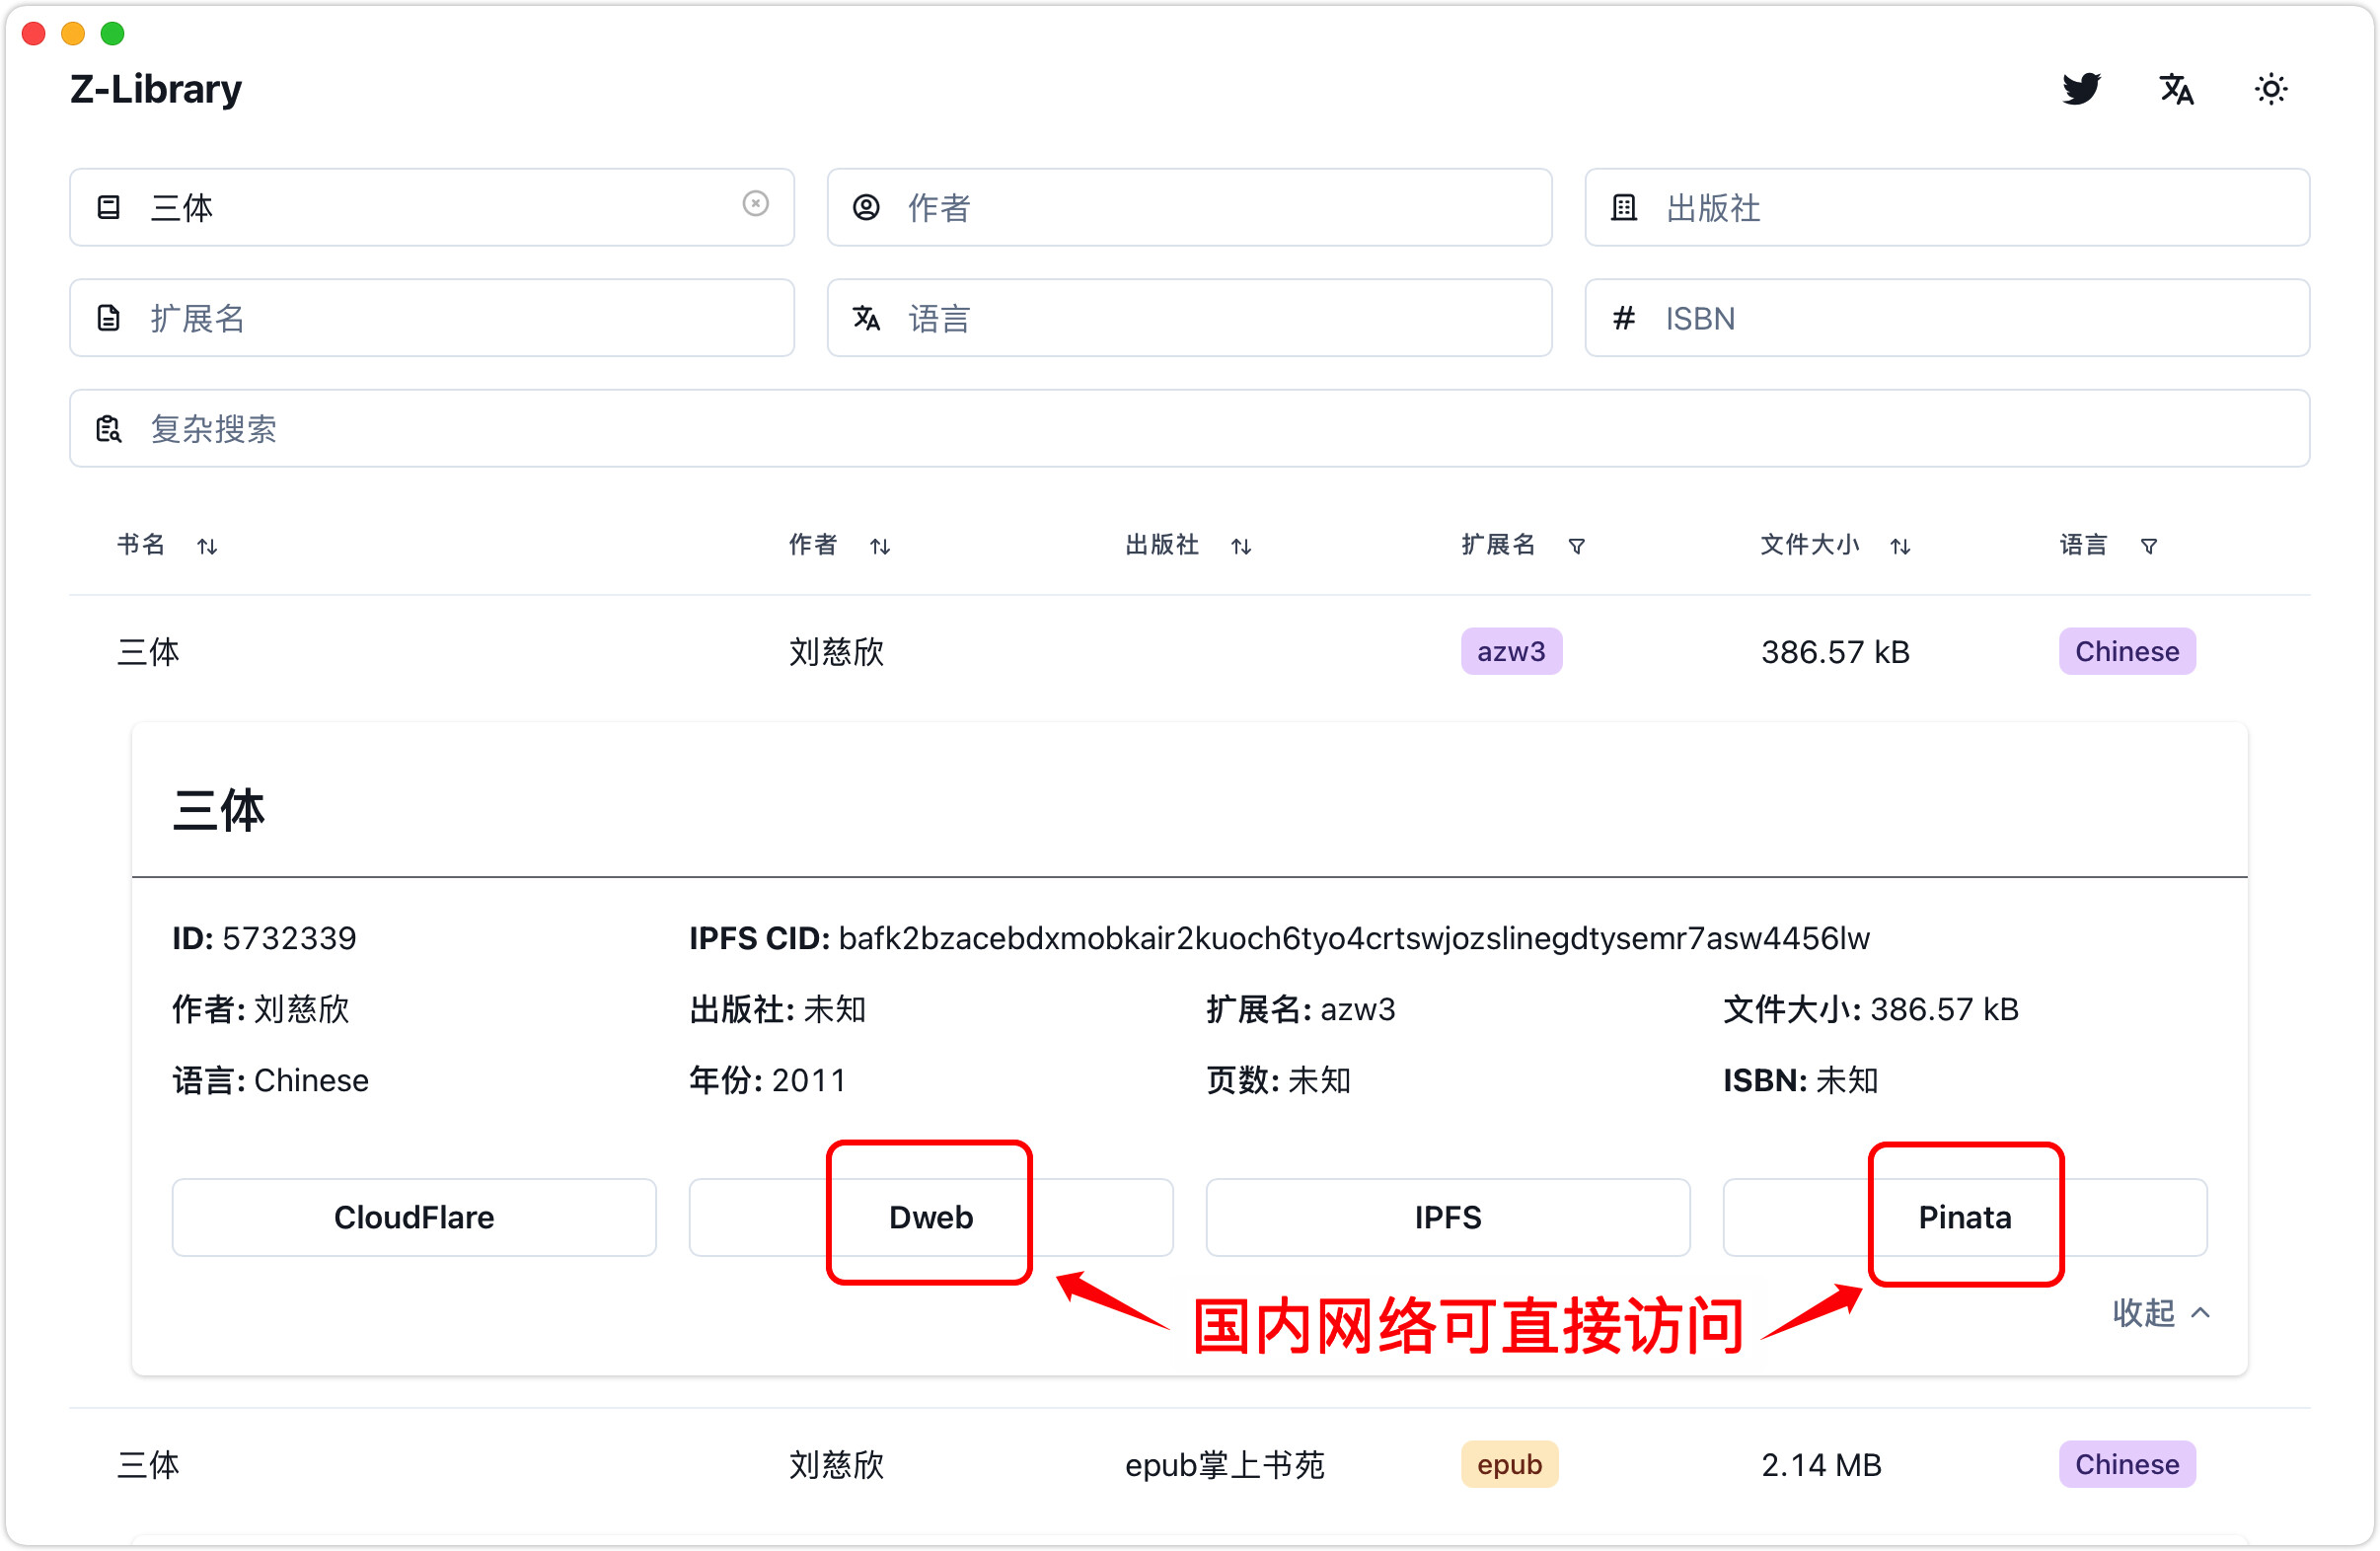Click the azw3 extension tag

pos(1511,652)
